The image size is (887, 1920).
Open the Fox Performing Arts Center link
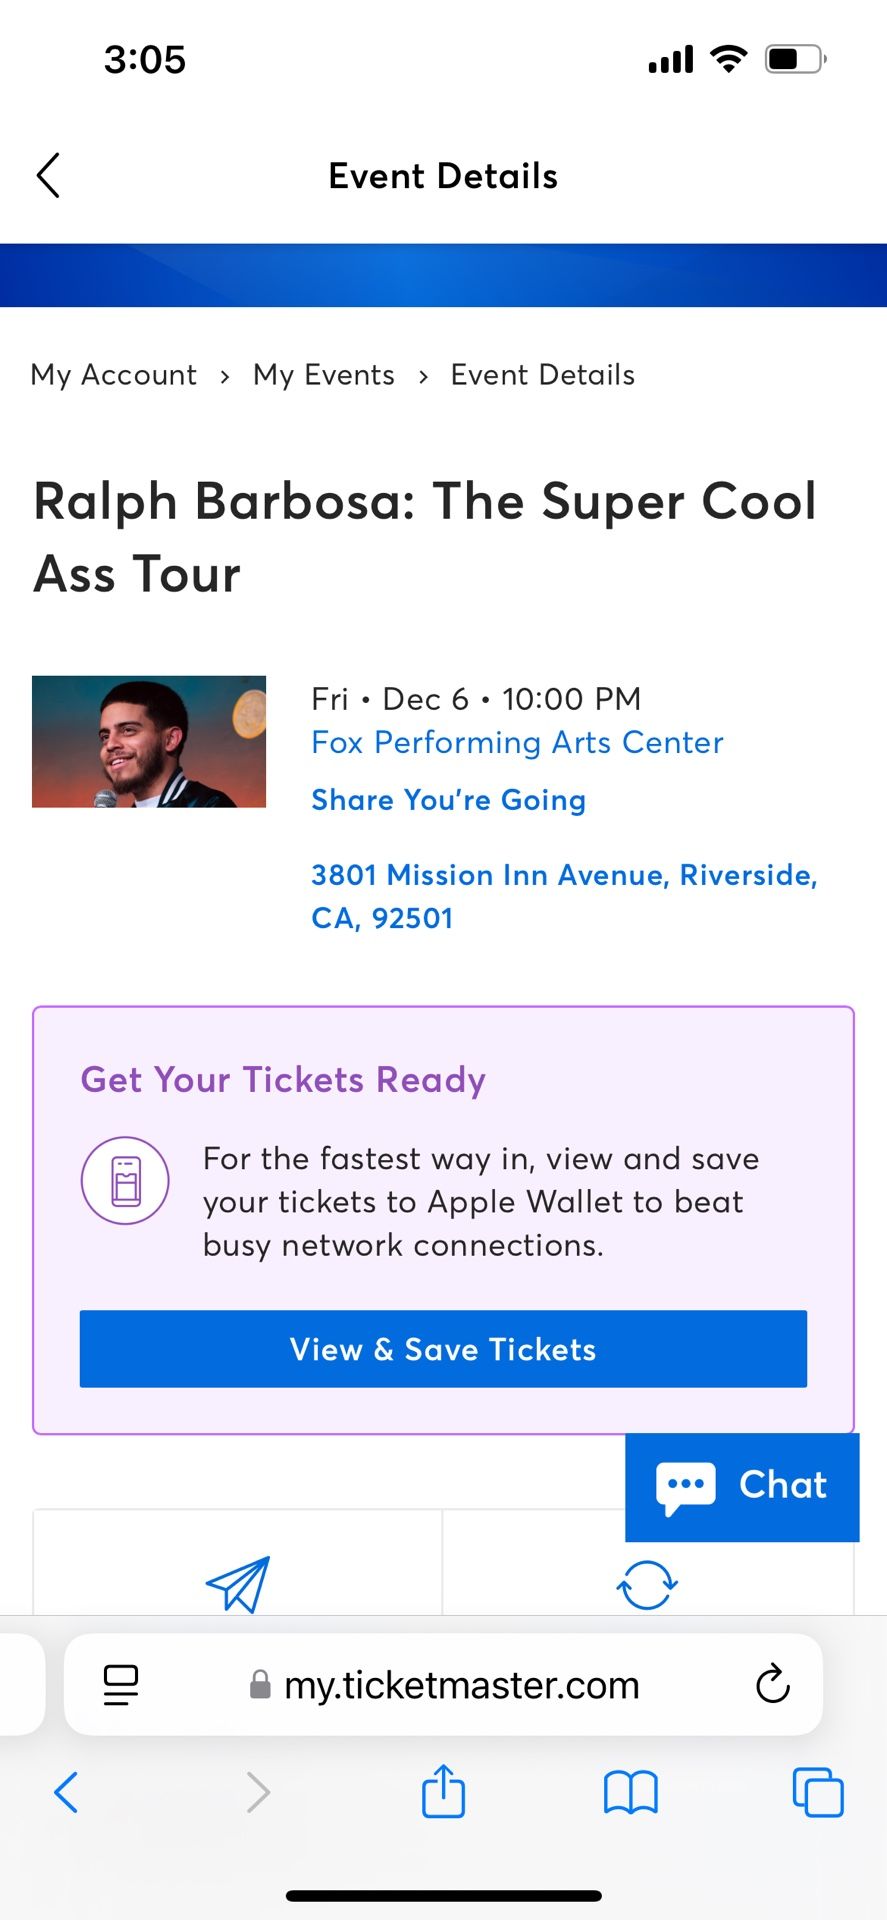(x=516, y=742)
